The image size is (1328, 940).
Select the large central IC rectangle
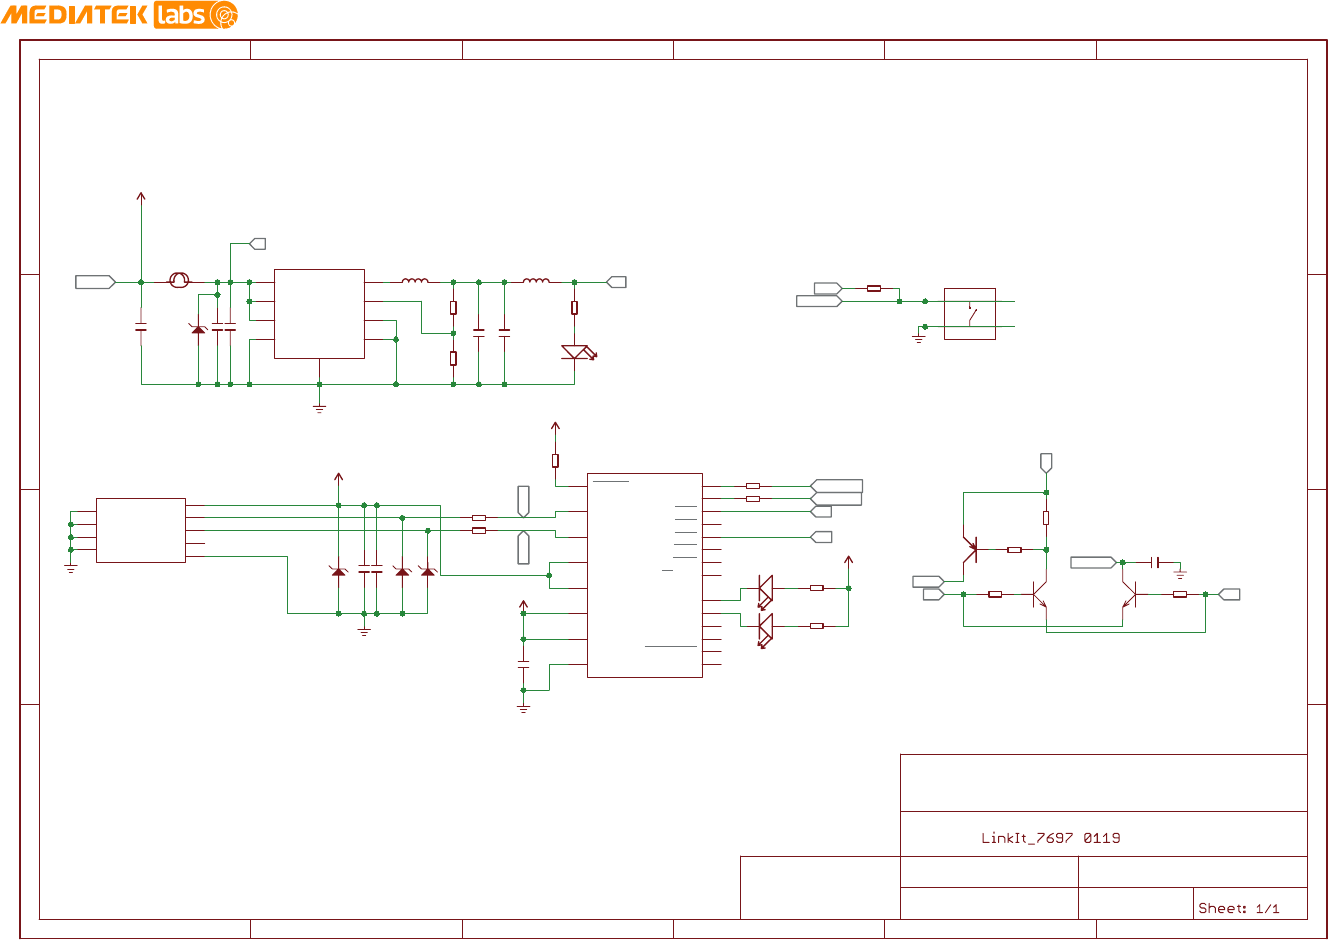645,575
